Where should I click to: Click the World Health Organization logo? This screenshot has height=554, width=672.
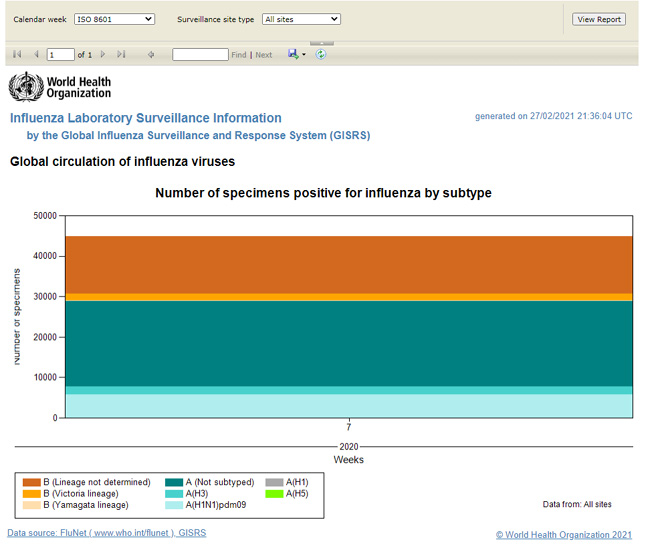[x=60, y=87]
